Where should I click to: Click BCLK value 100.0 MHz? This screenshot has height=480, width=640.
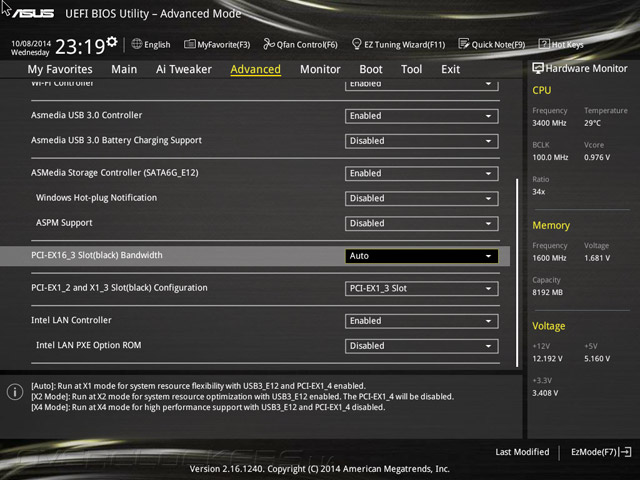(550, 157)
